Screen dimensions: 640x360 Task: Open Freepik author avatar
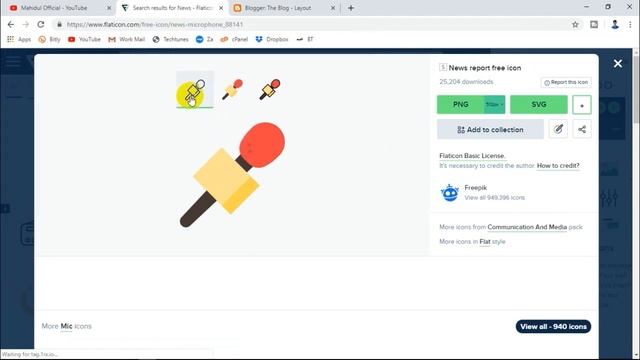(450, 193)
